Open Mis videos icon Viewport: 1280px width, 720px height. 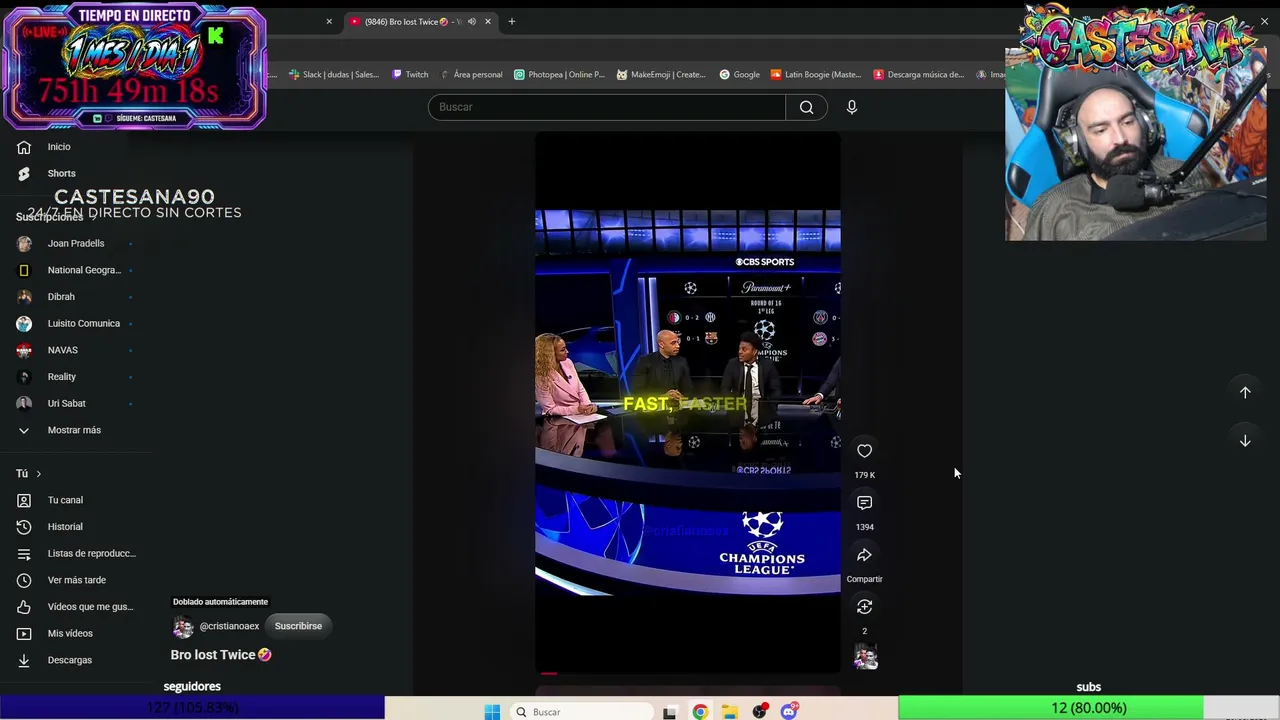click(24, 634)
